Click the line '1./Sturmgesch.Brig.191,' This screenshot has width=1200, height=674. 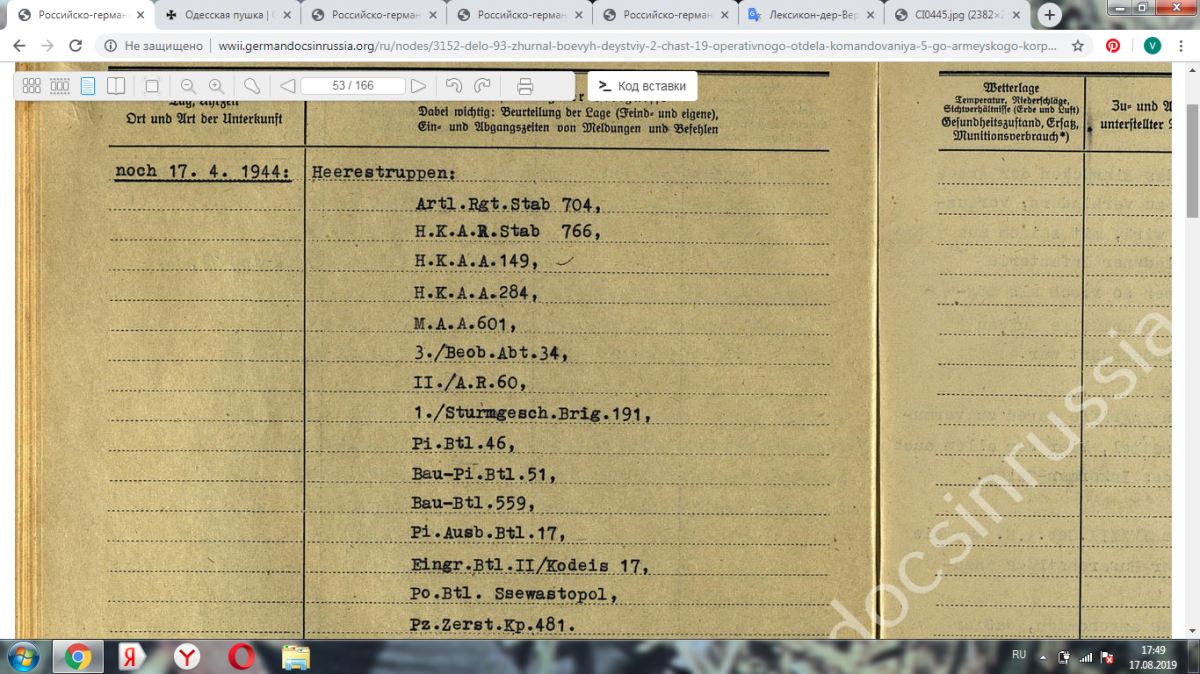(532, 414)
